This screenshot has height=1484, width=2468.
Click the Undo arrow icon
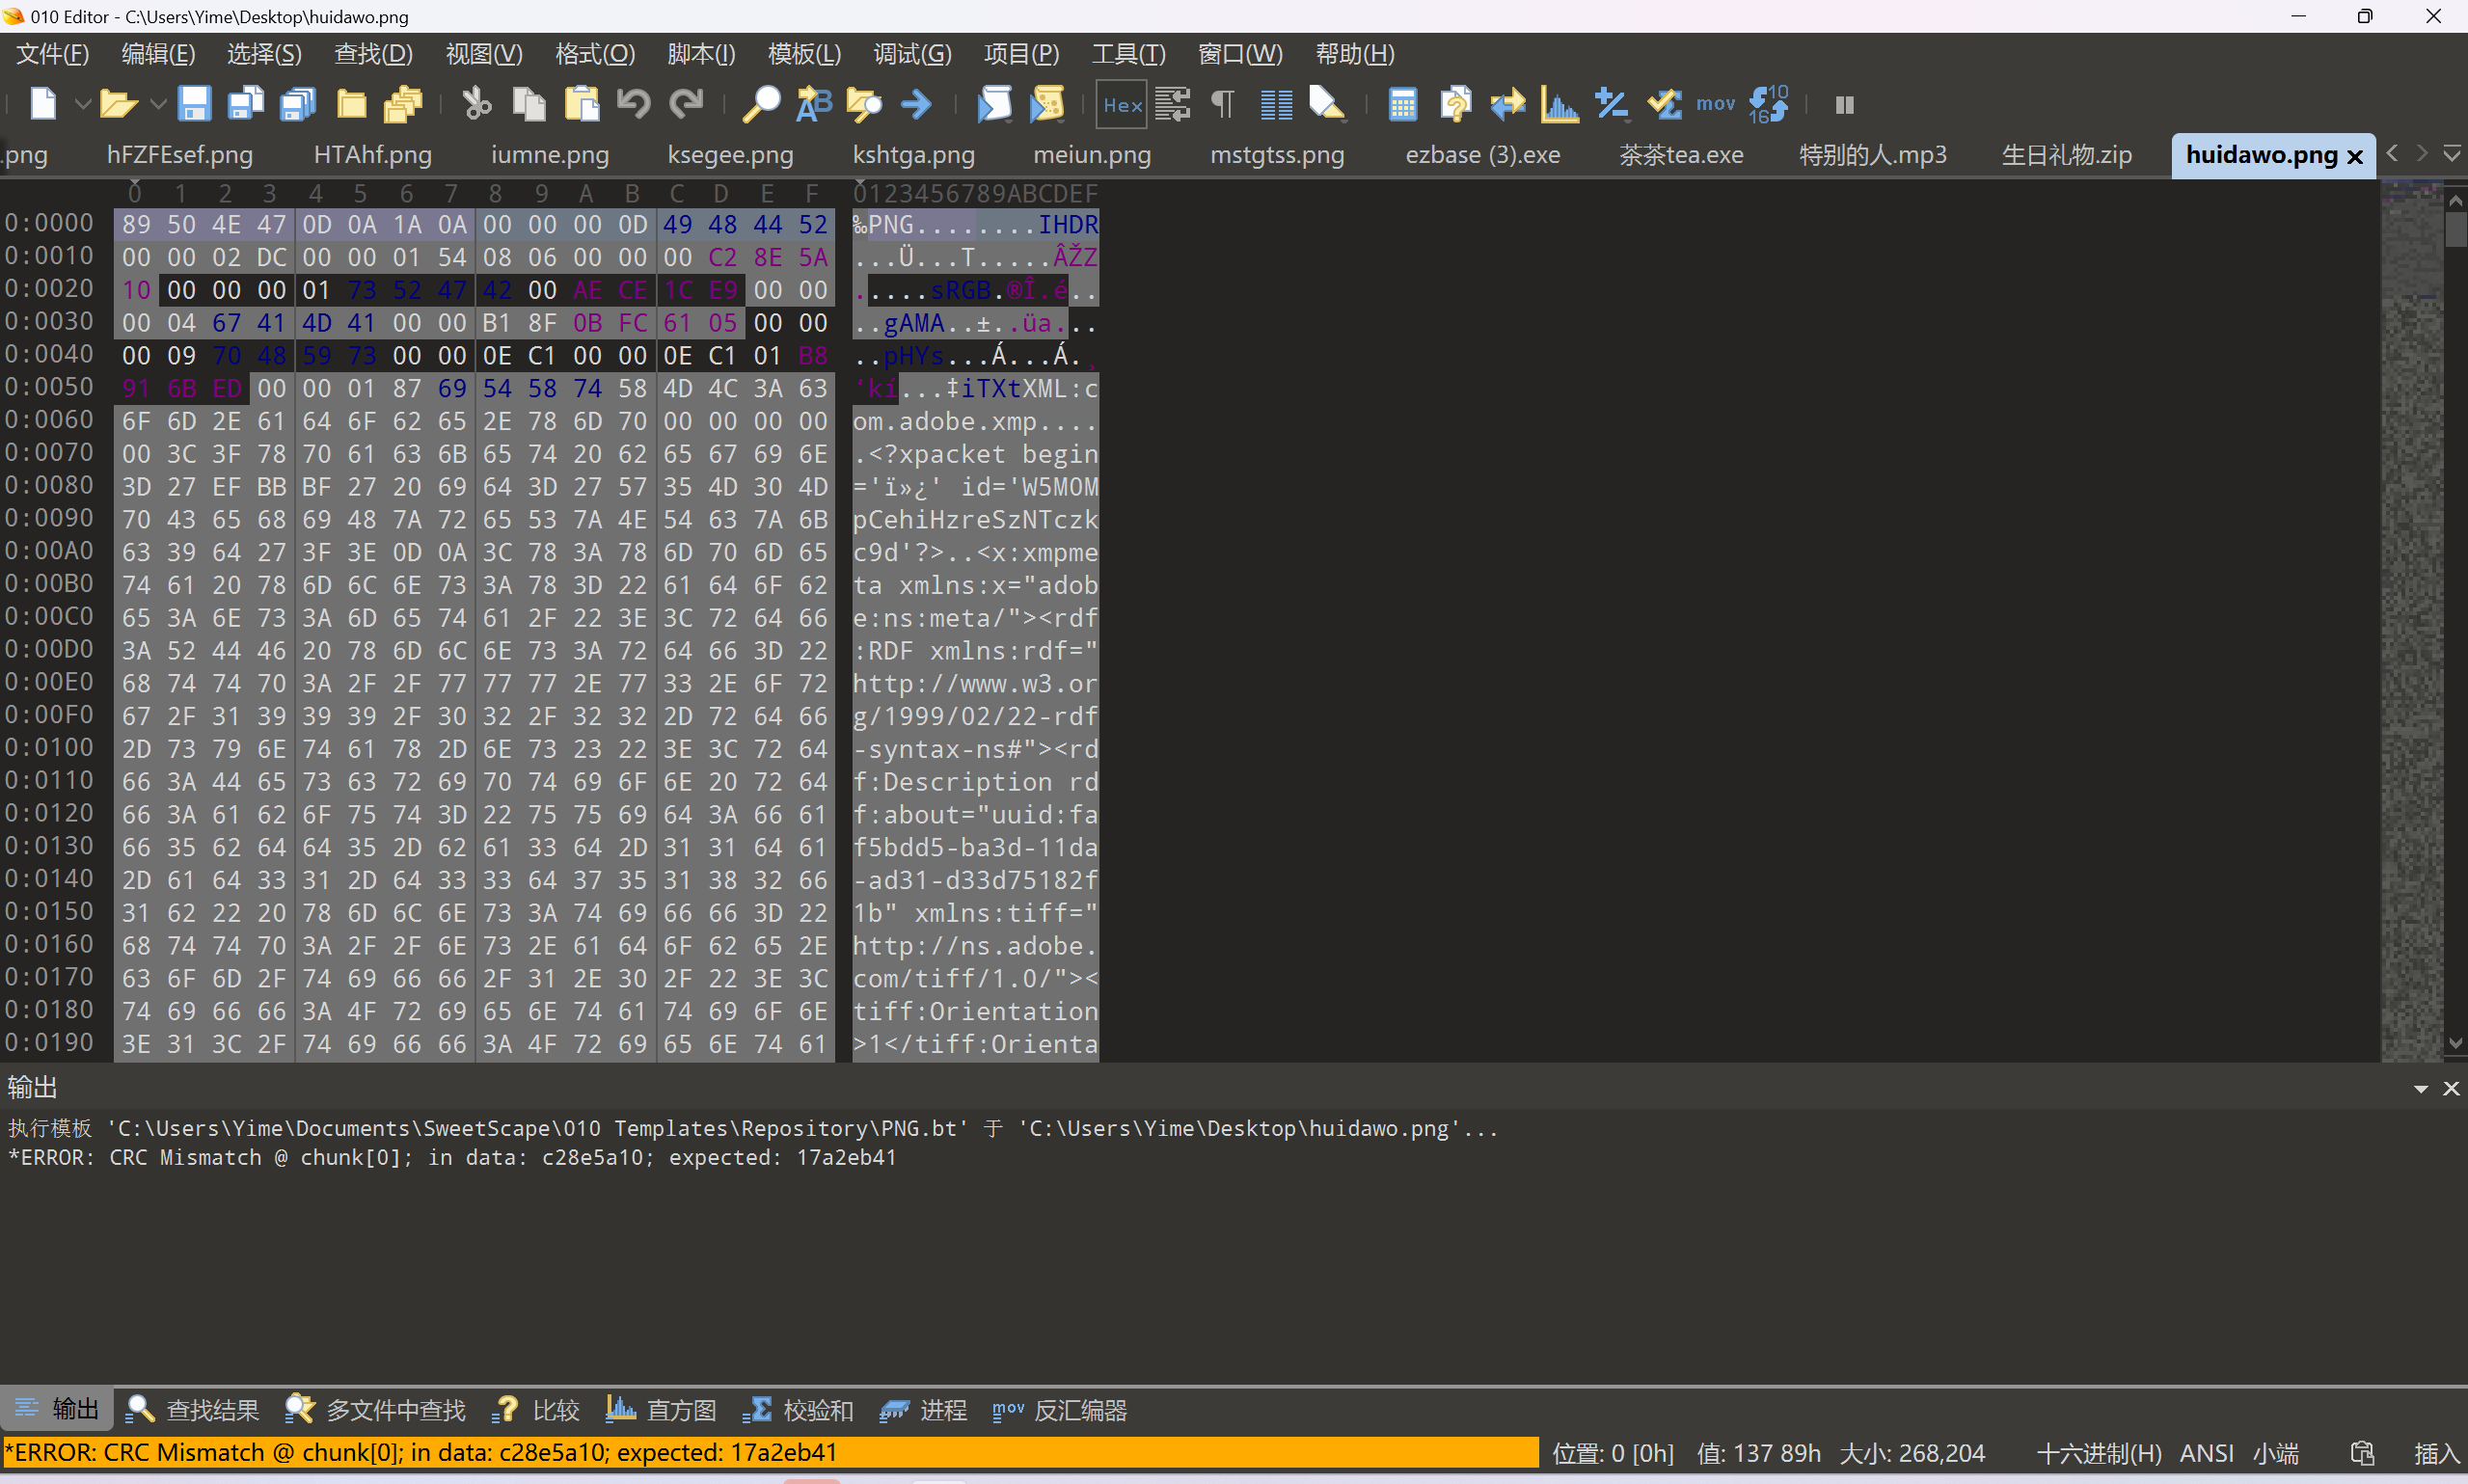click(634, 104)
